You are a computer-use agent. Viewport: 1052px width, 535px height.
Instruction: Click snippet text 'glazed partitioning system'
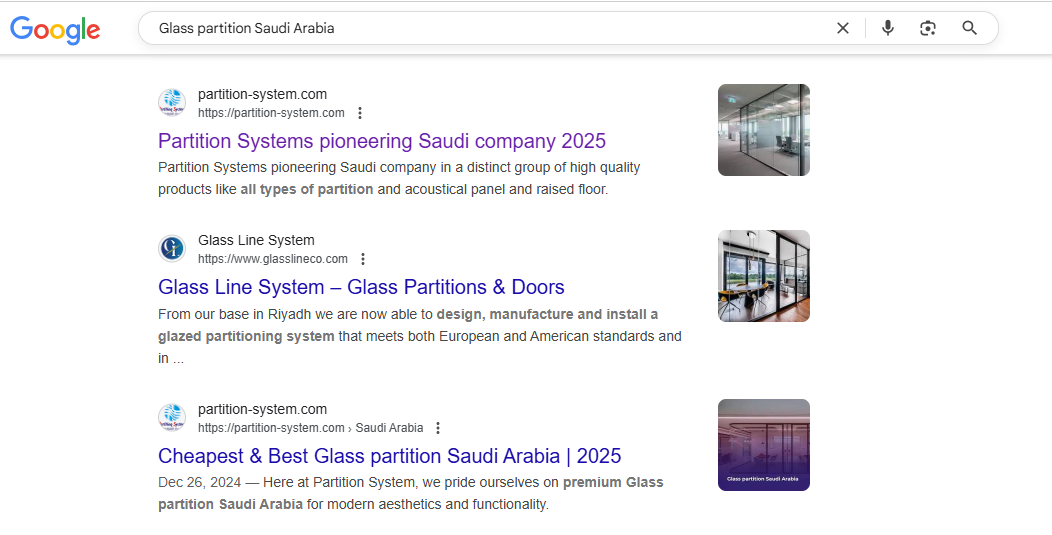click(x=246, y=336)
